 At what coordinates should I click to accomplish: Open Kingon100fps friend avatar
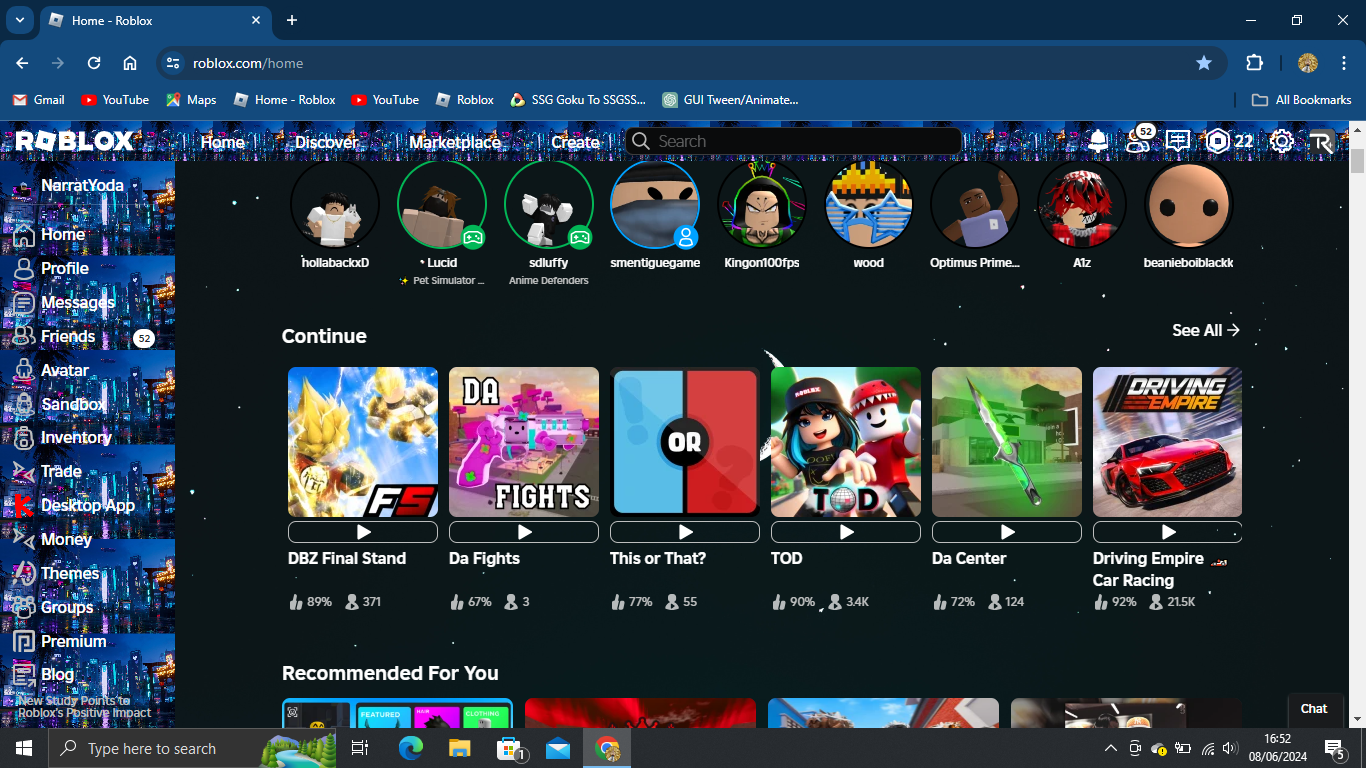click(762, 204)
